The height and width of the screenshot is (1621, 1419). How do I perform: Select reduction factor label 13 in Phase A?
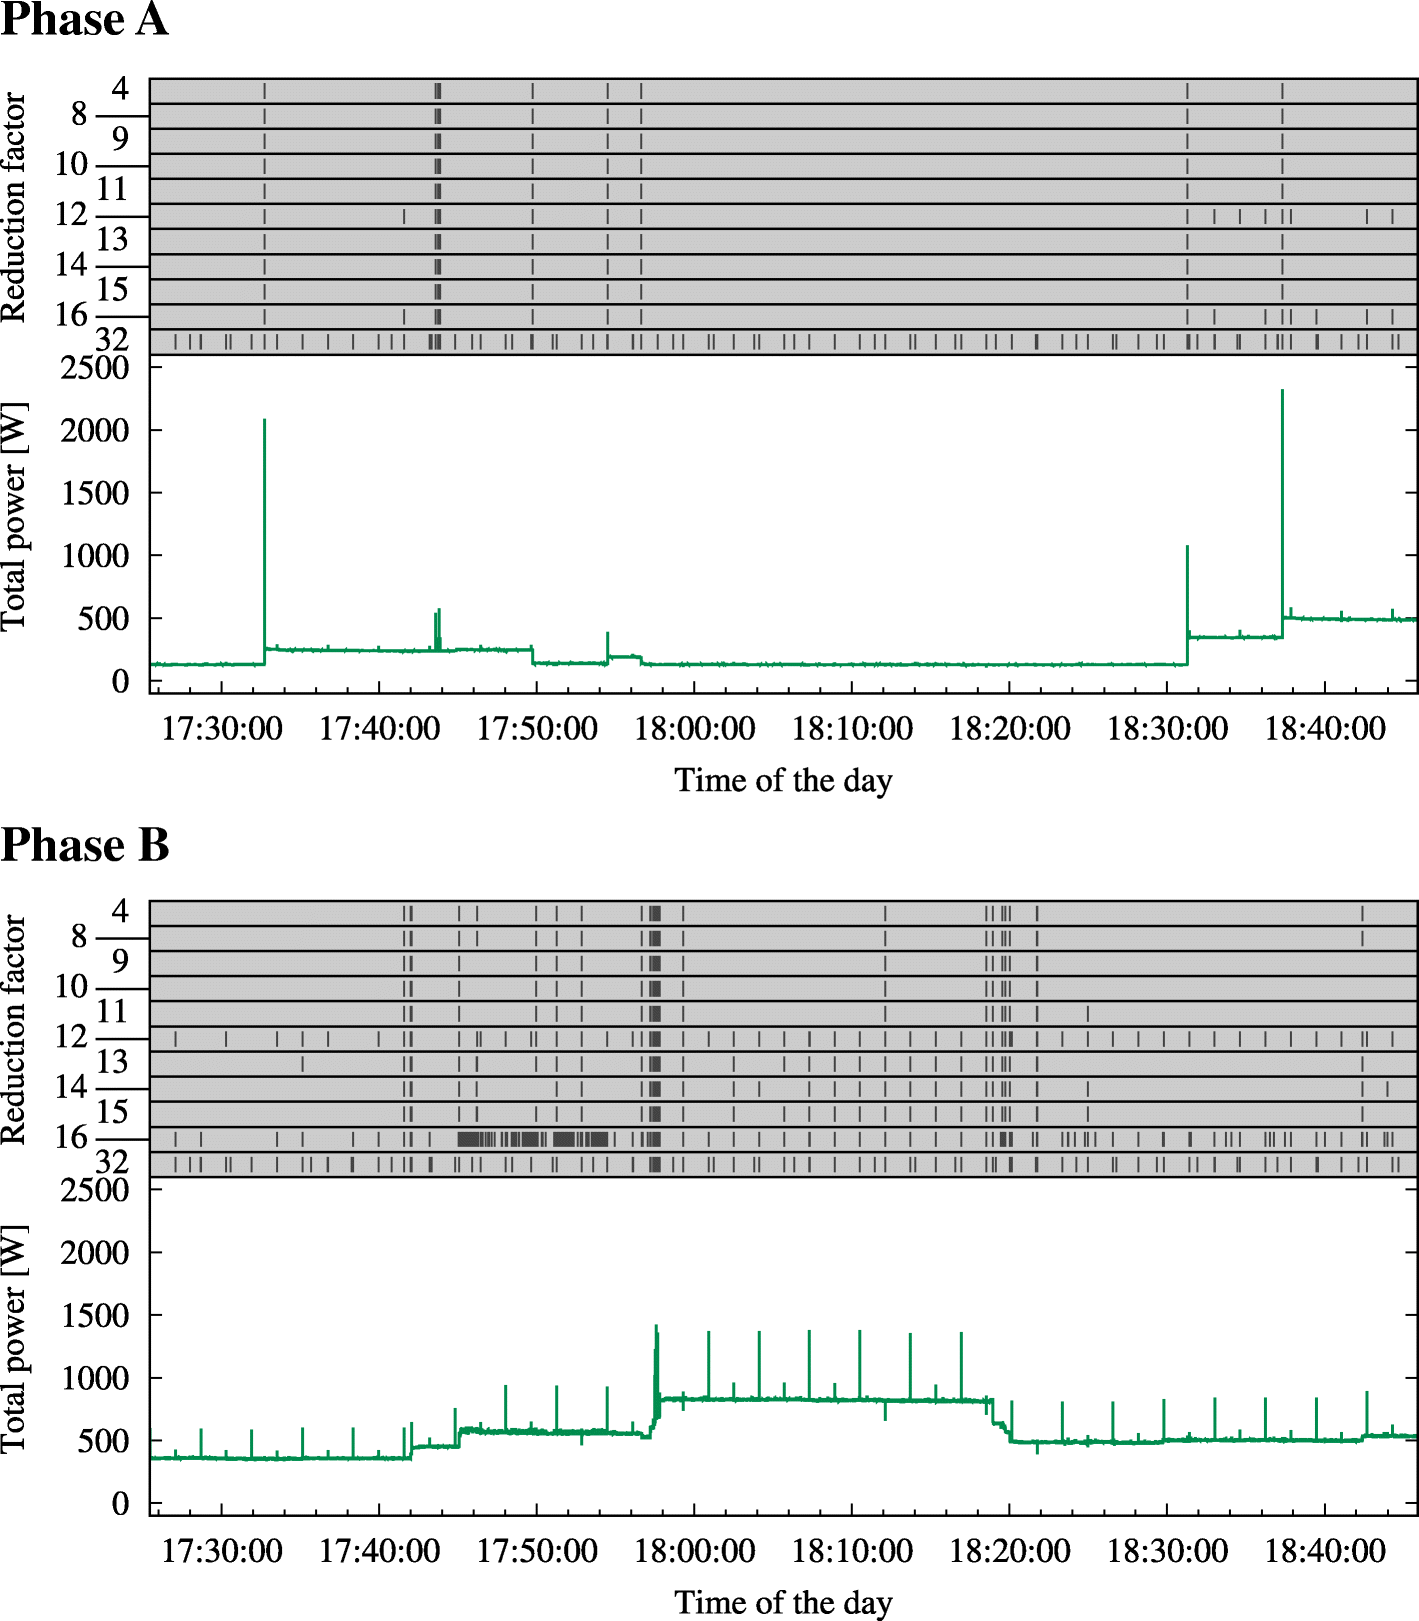click(112, 240)
